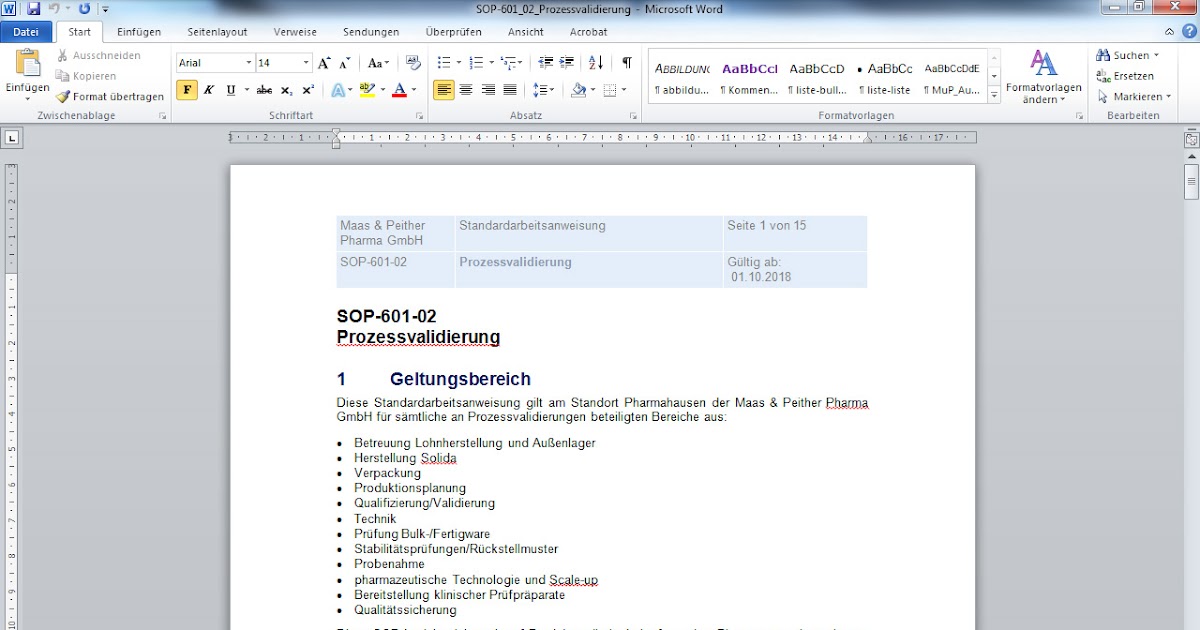The height and width of the screenshot is (630, 1200).
Task: Switch to the Sendungen tab
Action: (x=371, y=32)
